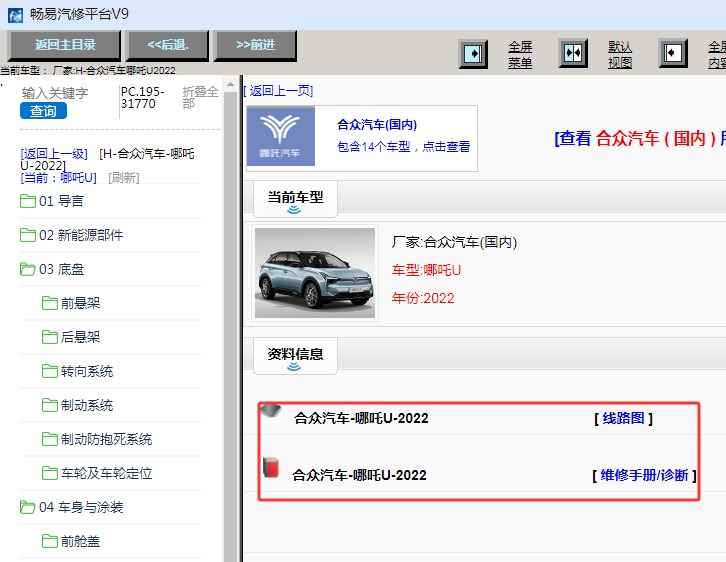Click folder icon beside 制动防抱死系统
The image size is (726, 562).
pos(50,439)
